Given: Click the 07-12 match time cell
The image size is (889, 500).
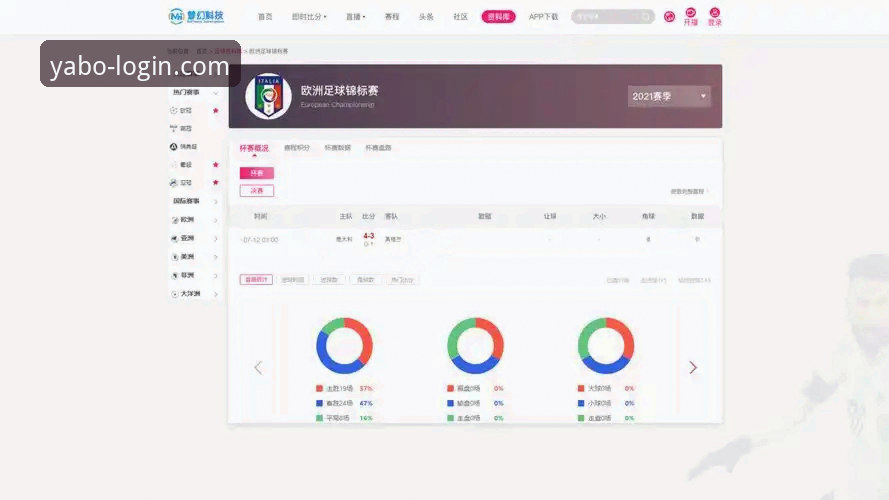Looking at the screenshot, I should point(260,240).
